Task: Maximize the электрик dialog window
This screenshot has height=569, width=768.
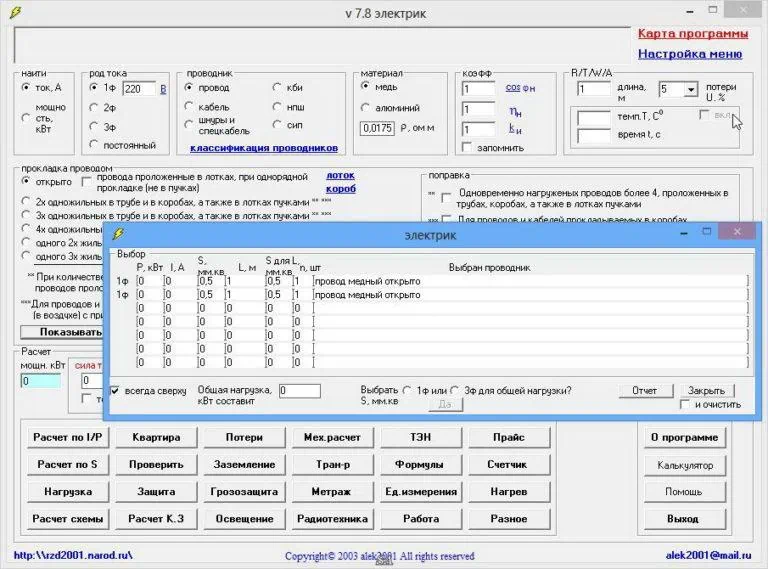Action: 706,233
